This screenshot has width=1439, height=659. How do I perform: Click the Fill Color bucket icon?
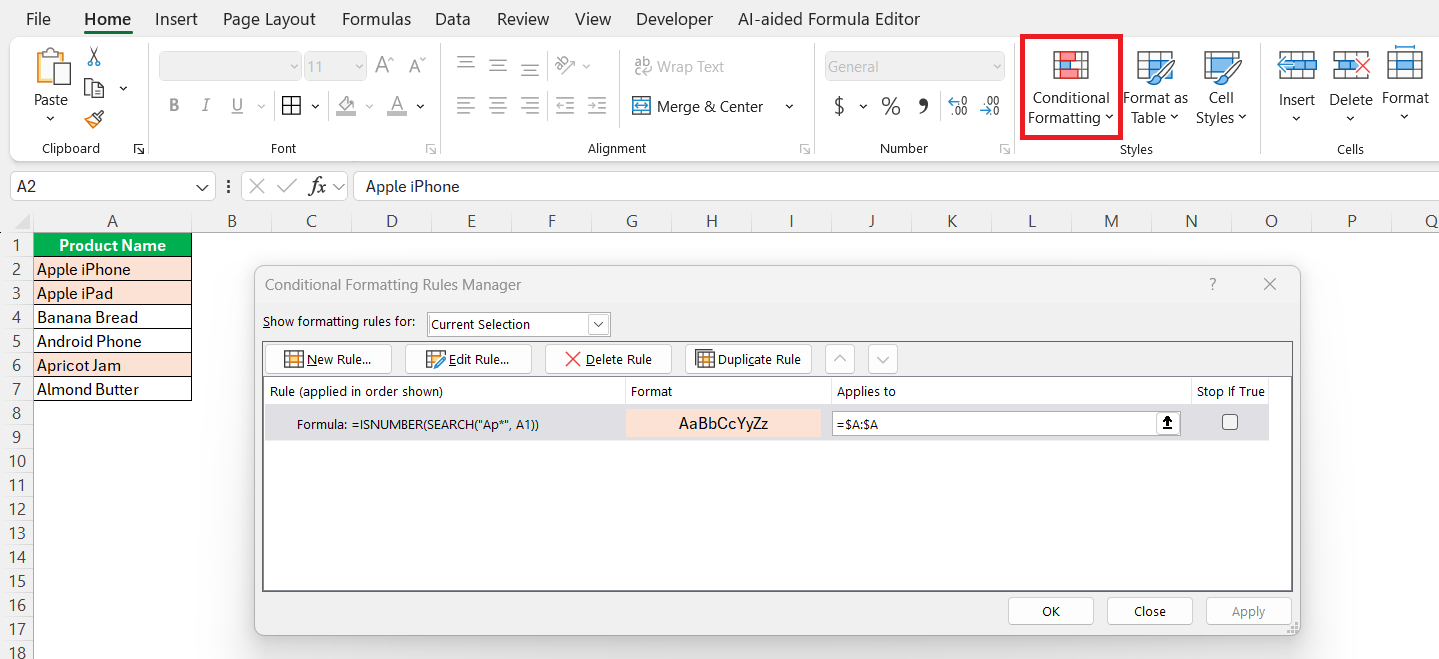click(347, 106)
